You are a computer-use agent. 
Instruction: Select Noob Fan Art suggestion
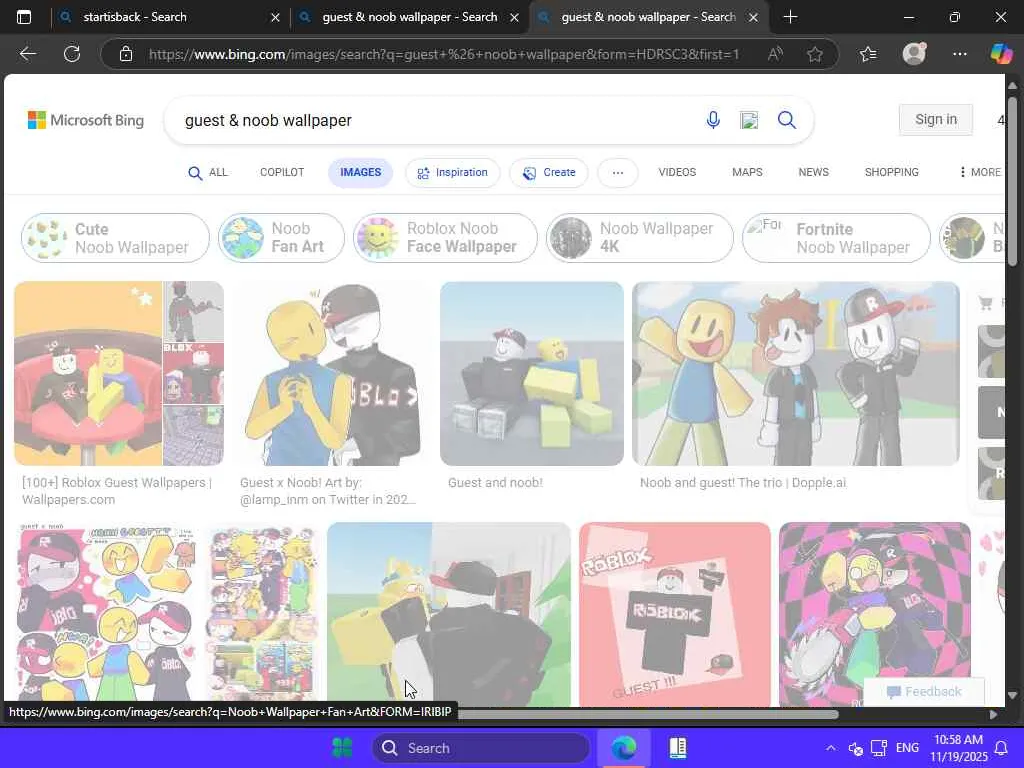click(281, 238)
